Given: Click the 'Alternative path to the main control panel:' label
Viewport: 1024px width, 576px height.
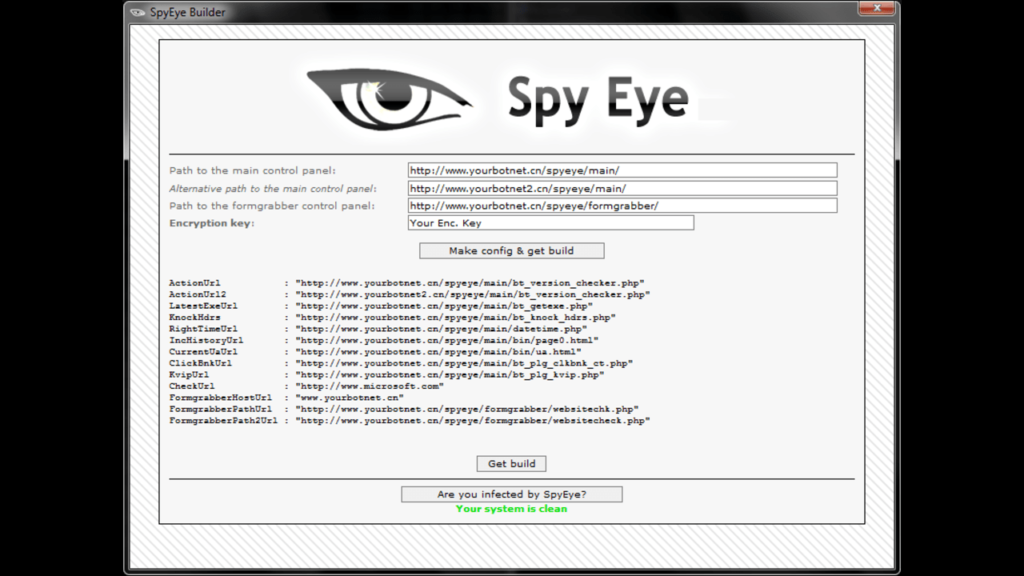Looking at the screenshot, I should tap(272, 189).
